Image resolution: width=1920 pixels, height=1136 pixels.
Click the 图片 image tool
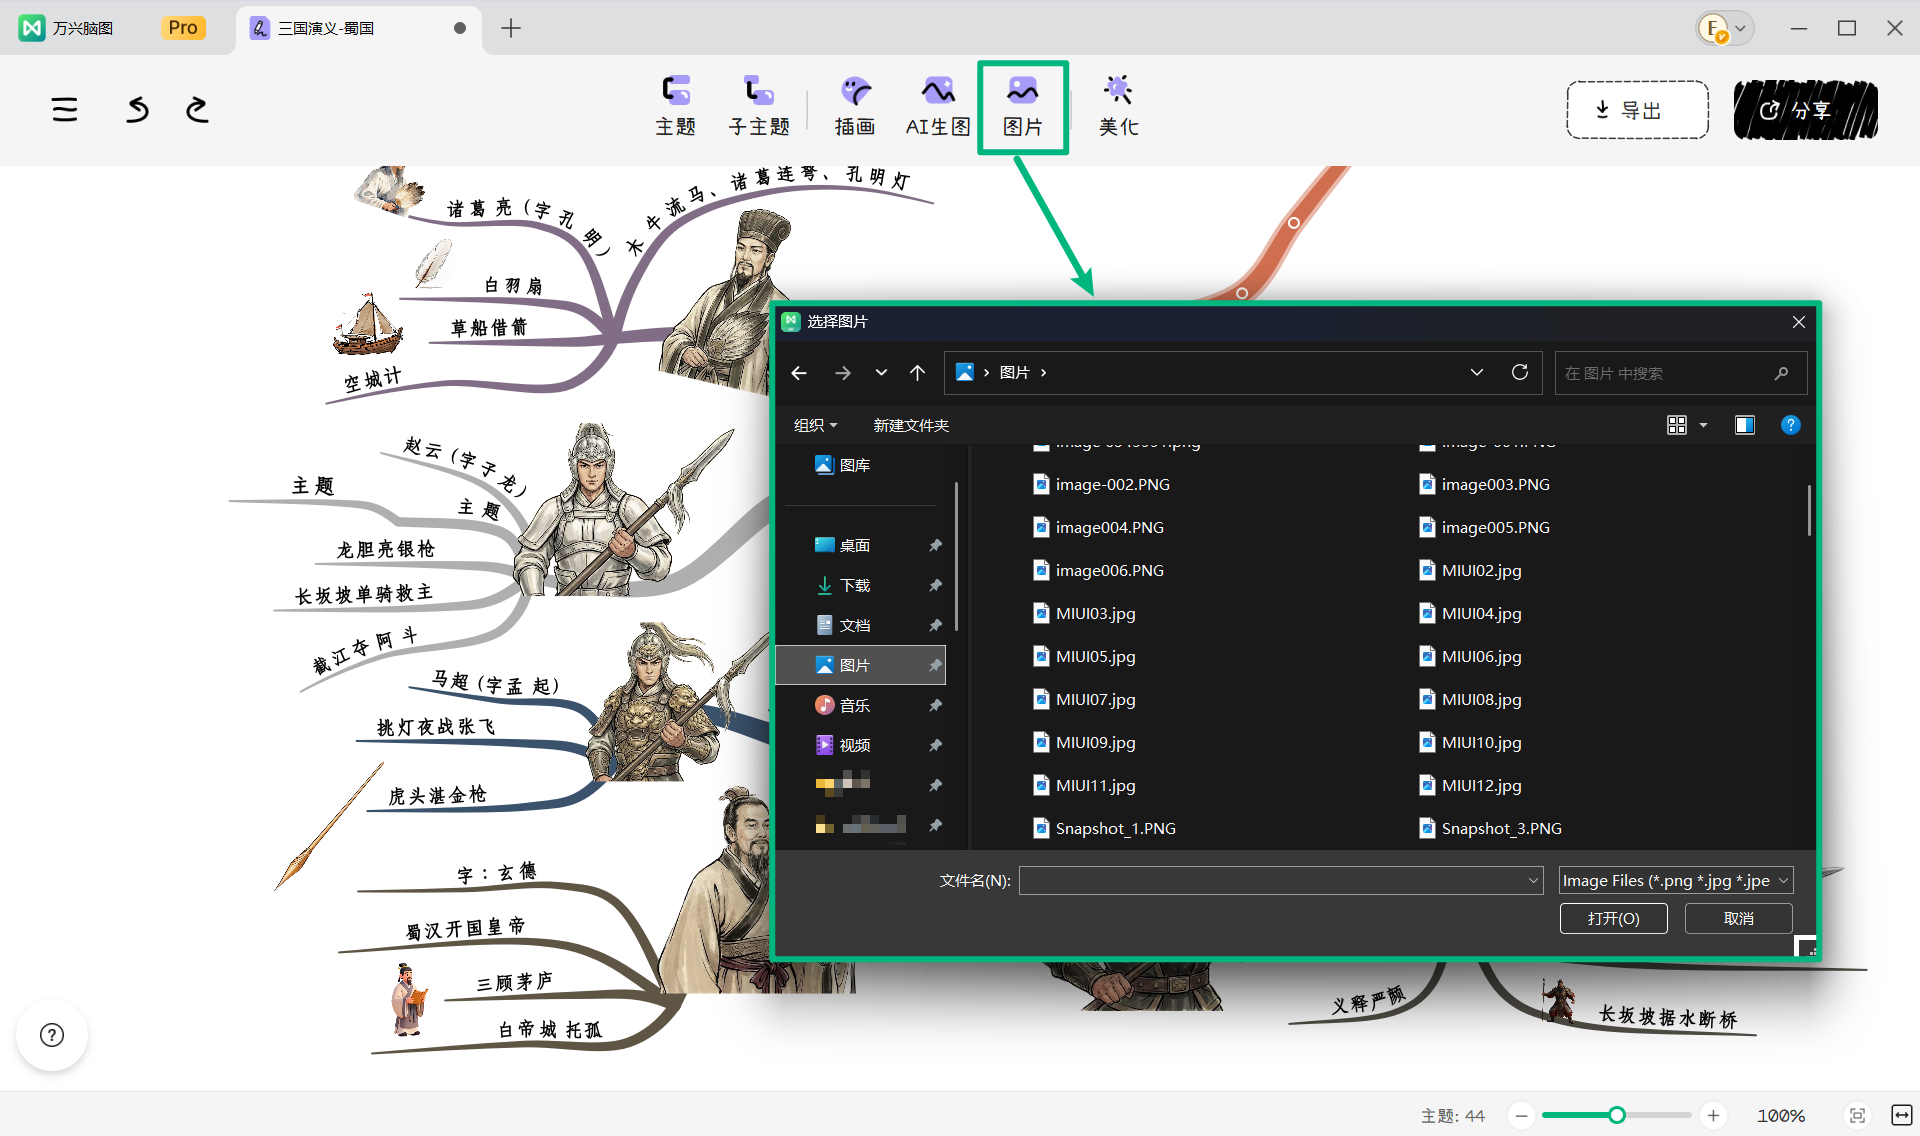1023,106
